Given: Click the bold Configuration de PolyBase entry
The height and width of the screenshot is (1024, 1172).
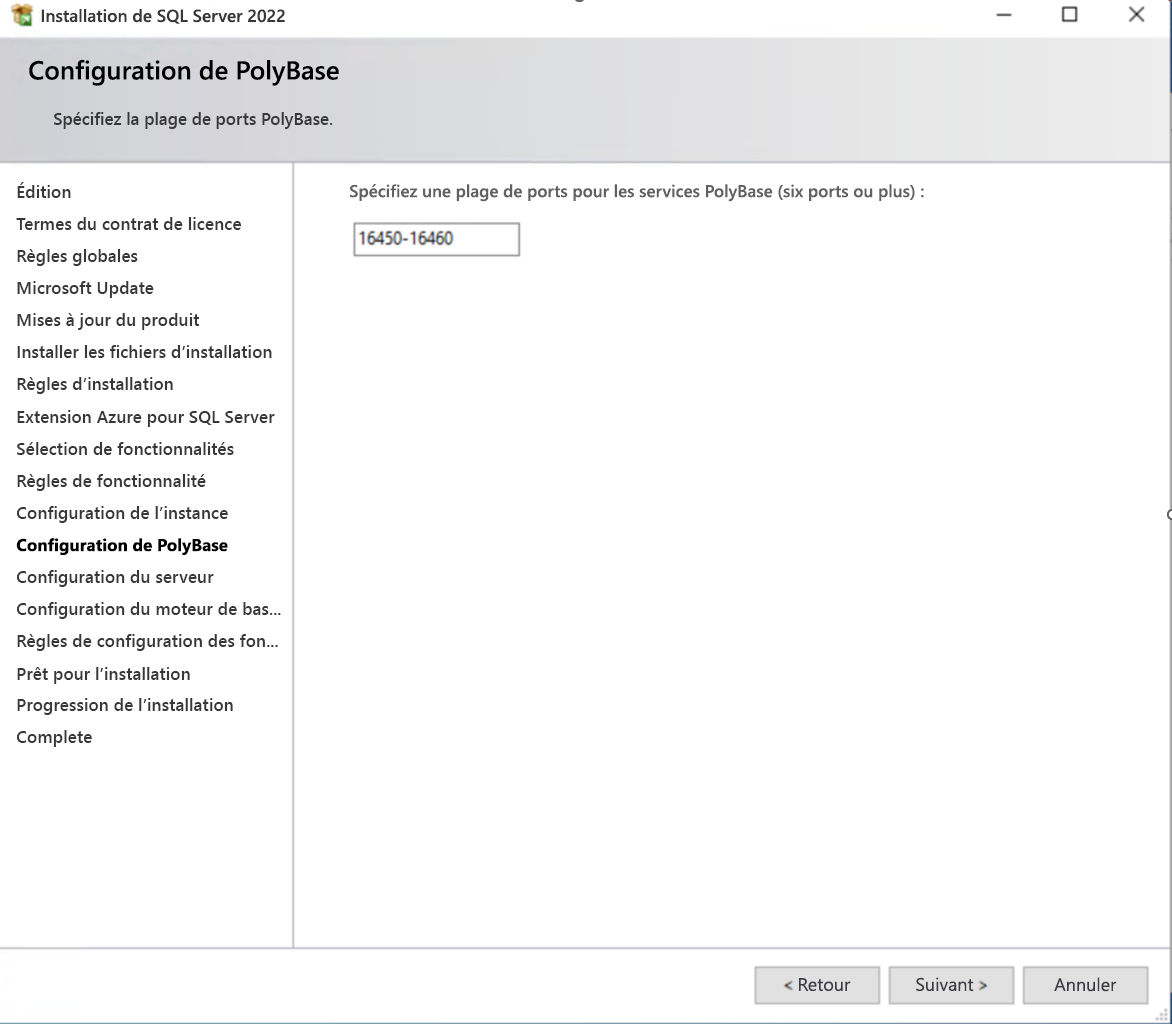Looking at the screenshot, I should click(x=122, y=545).
